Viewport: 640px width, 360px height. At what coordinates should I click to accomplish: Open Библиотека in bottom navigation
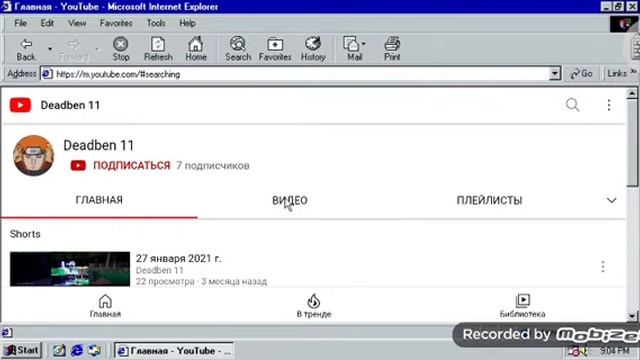pos(522,306)
